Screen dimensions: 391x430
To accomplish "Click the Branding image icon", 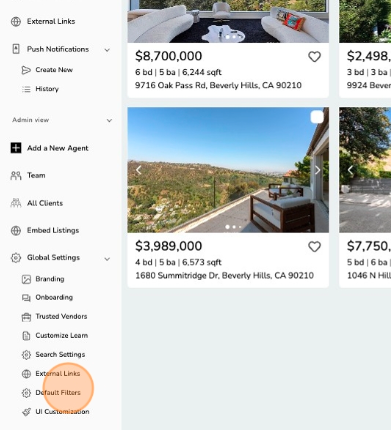I will coord(26,279).
